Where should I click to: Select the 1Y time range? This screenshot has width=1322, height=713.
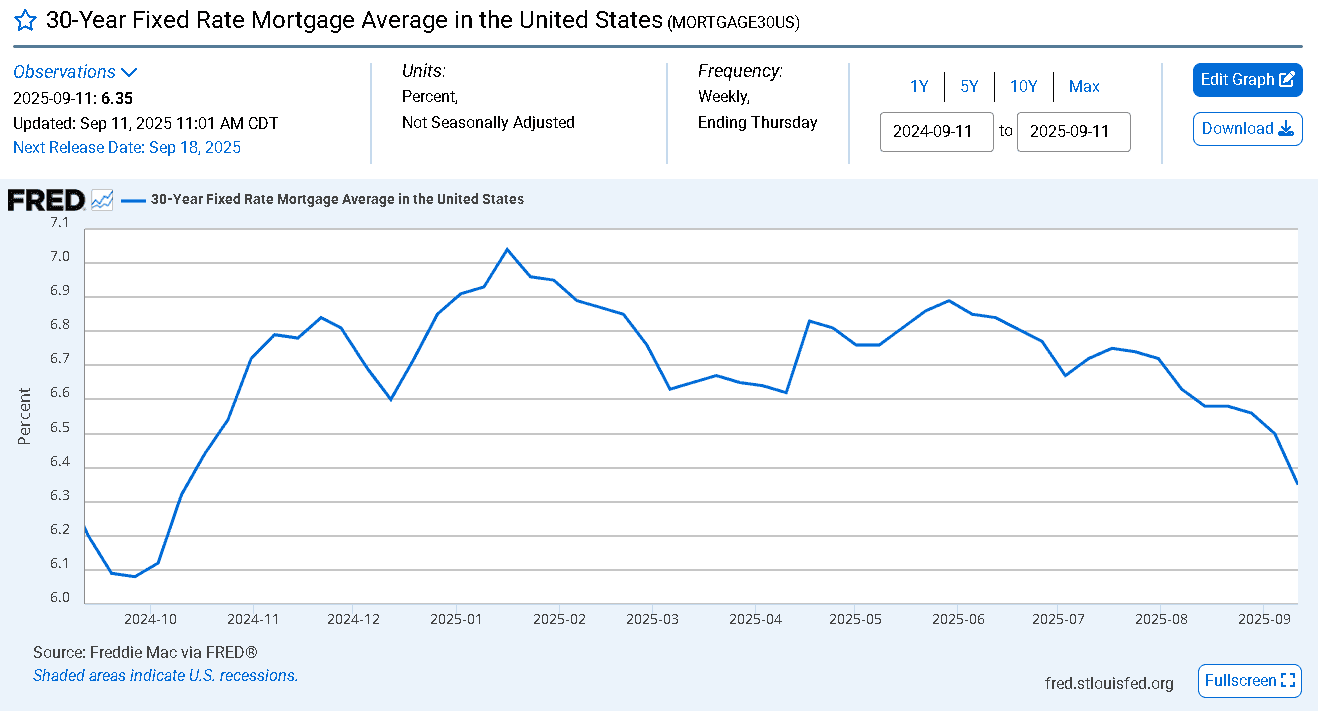pos(919,87)
